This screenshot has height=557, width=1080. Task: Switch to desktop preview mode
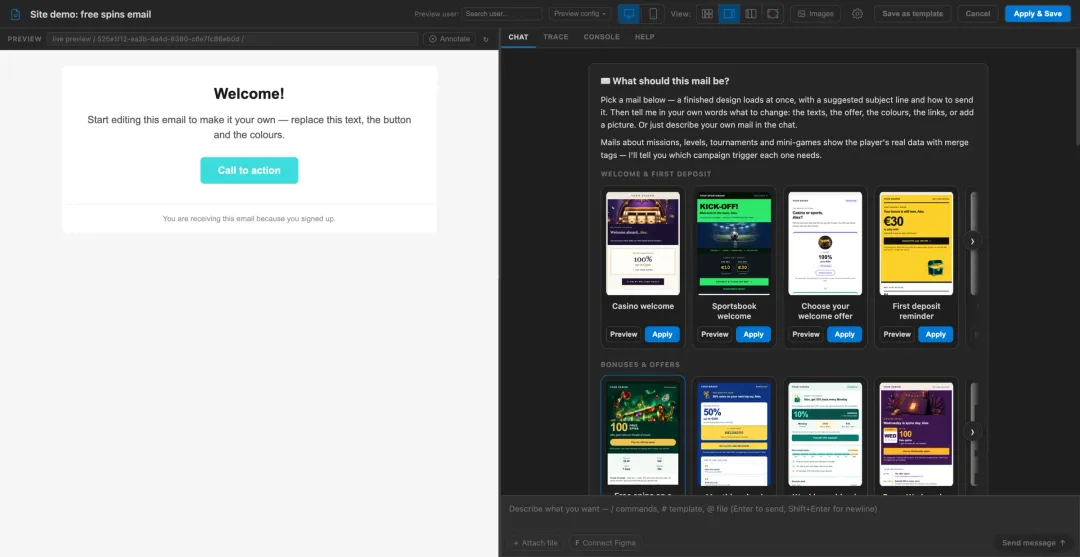(x=629, y=14)
